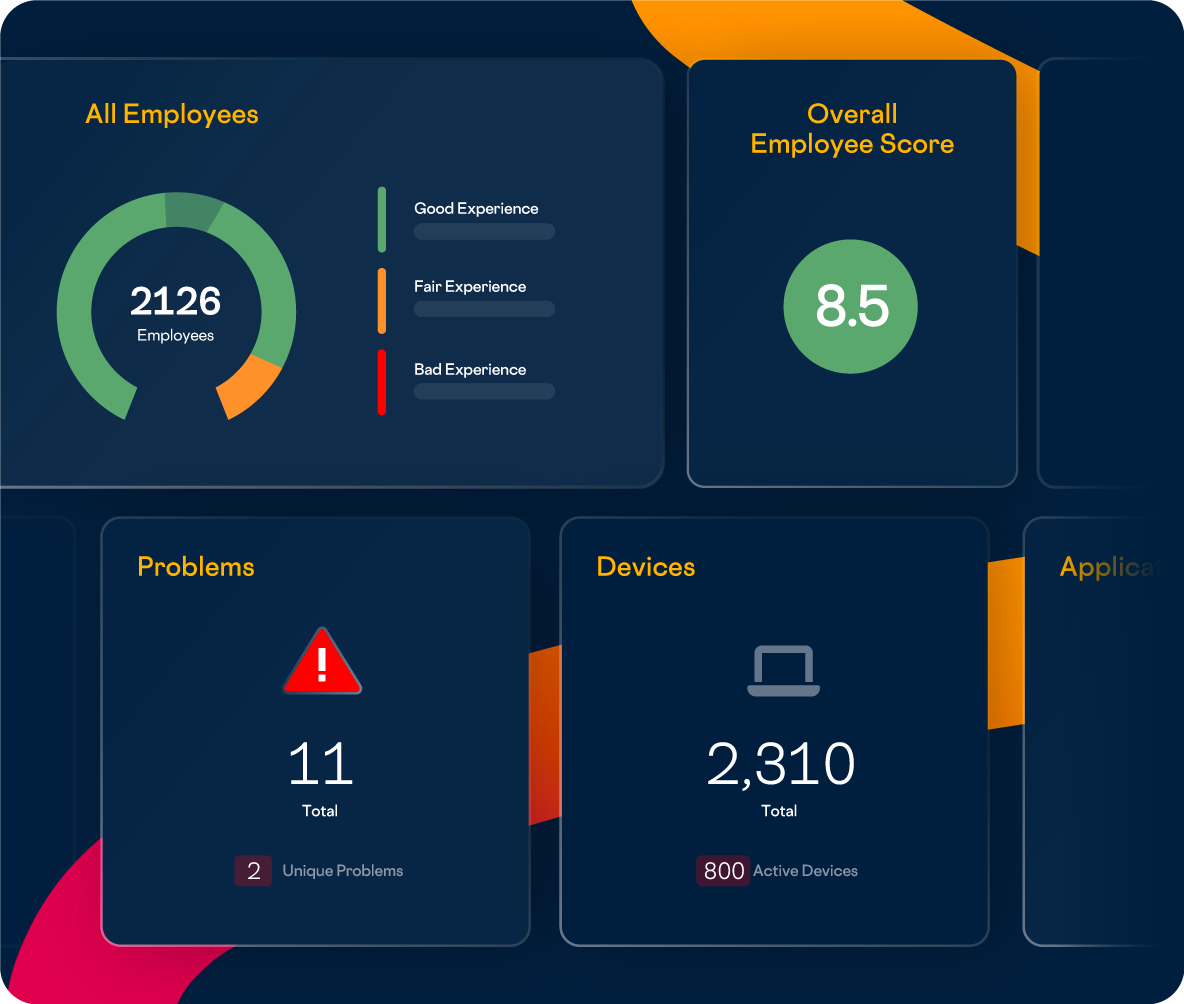Click the green 8.5 score circle
The width and height of the screenshot is (1184, 1004).
(851, 307)
